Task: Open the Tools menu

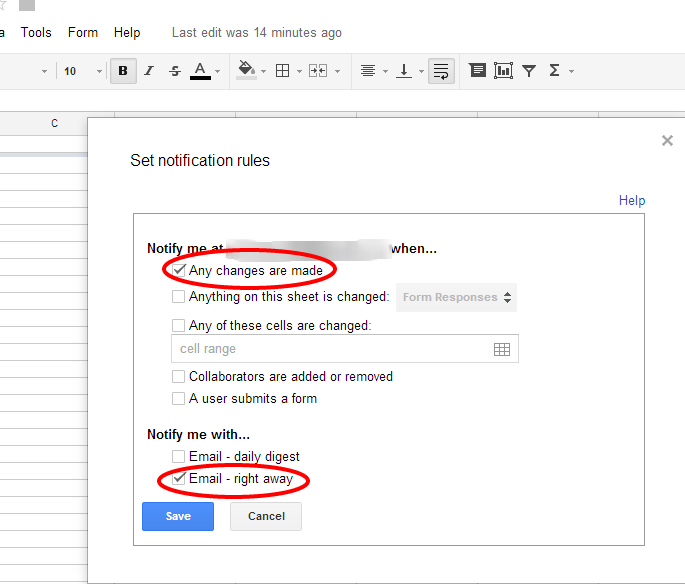Action: click(36, 33)
